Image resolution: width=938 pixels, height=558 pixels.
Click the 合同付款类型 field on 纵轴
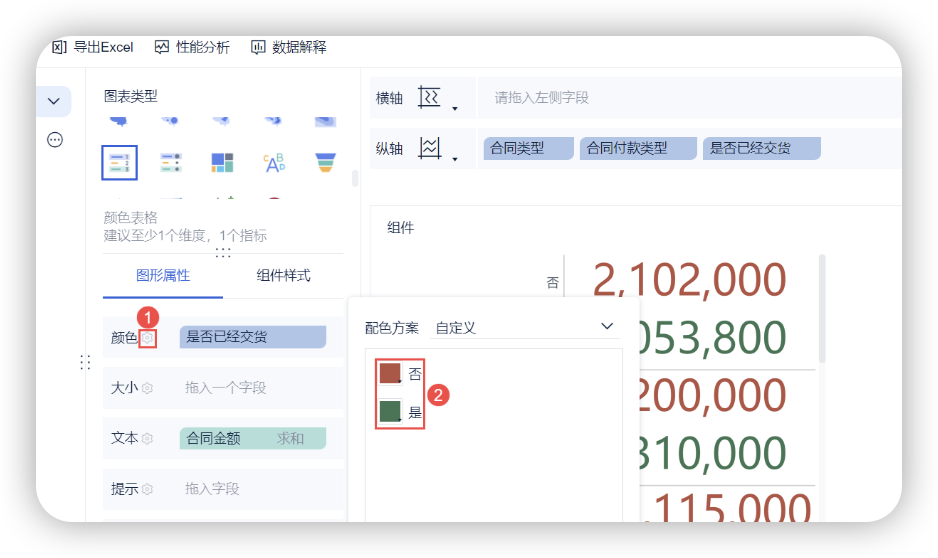tap(637, 149)
